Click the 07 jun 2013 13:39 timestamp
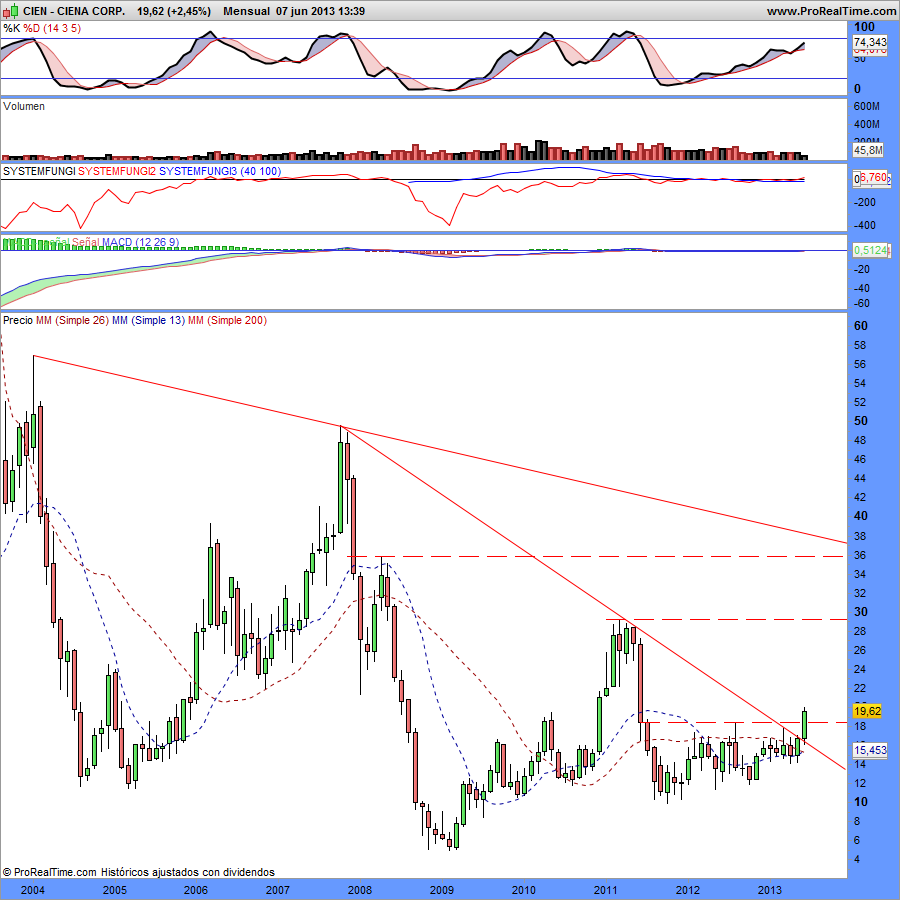The image size is (900, 900). [x=320, y=11]
